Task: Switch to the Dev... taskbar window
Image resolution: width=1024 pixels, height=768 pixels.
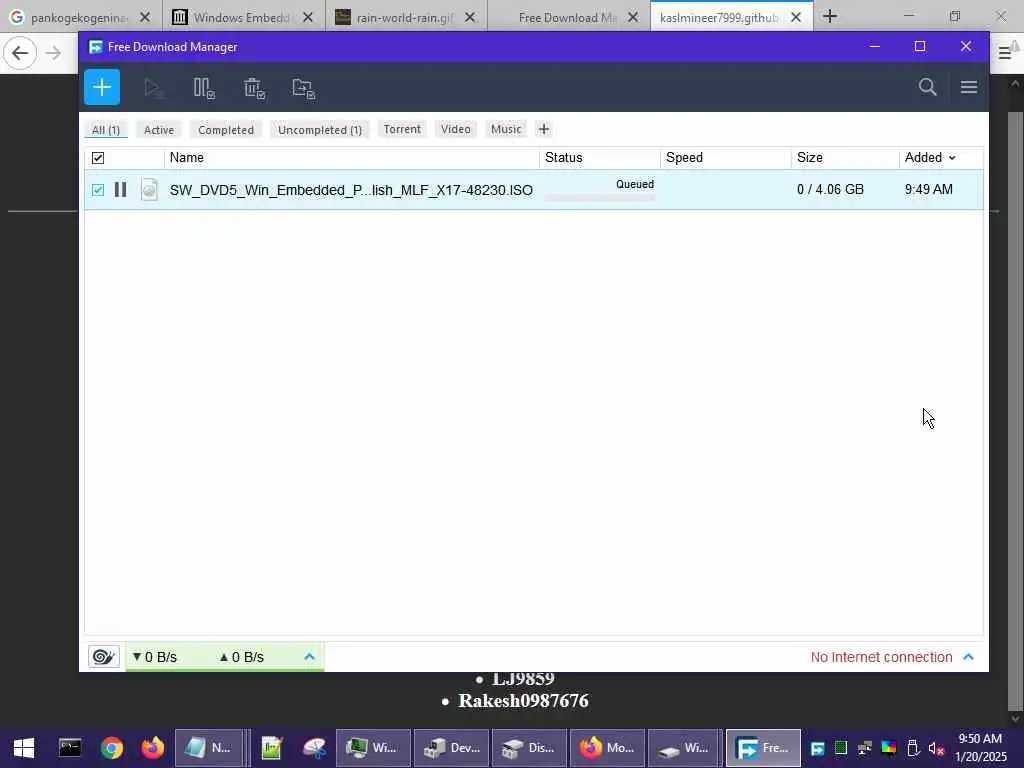Action: 451,748
